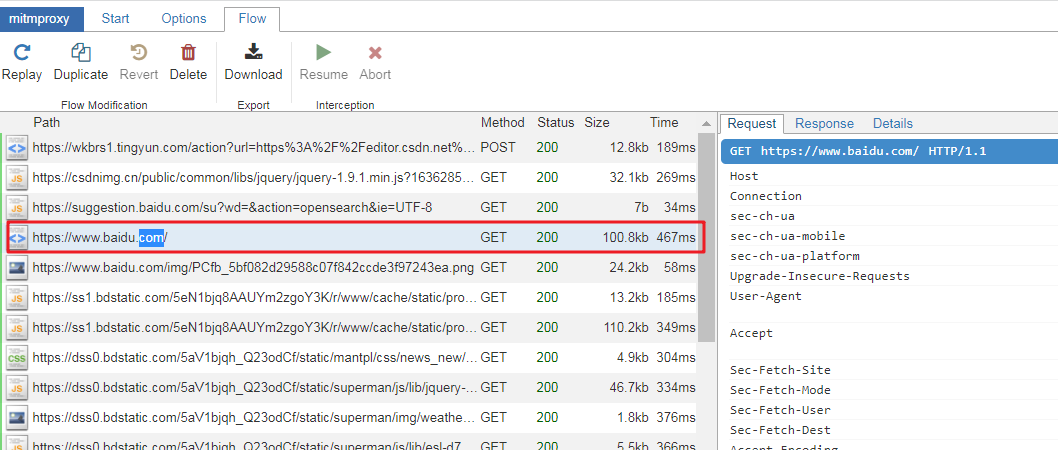Click the JS icon of csdnimg.cn jquery flow
This screenshot has width=1058, height=450.
16,177
